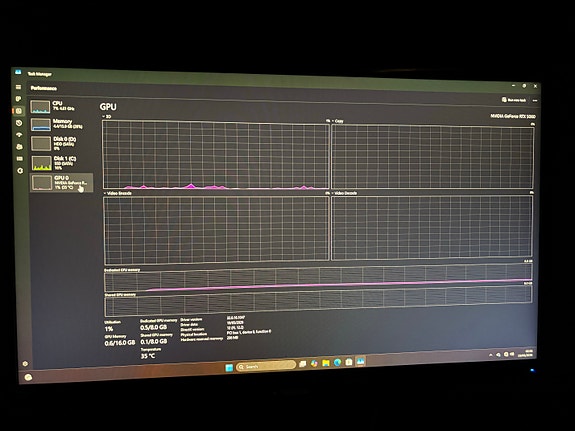Click the 0.1/8.0 GB shared memory value
This screenshot has width=575, height=431.
(x=154, y=341)
